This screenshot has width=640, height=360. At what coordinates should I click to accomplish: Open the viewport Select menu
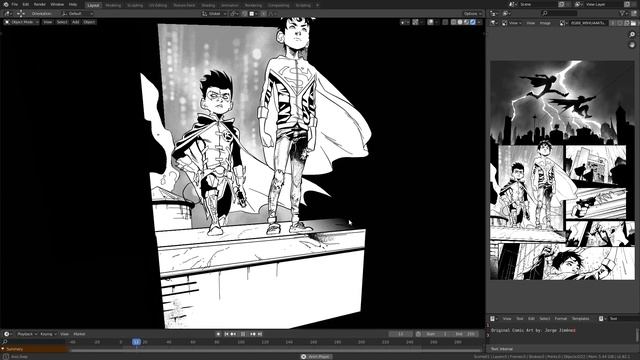click(x=62, y=22)
